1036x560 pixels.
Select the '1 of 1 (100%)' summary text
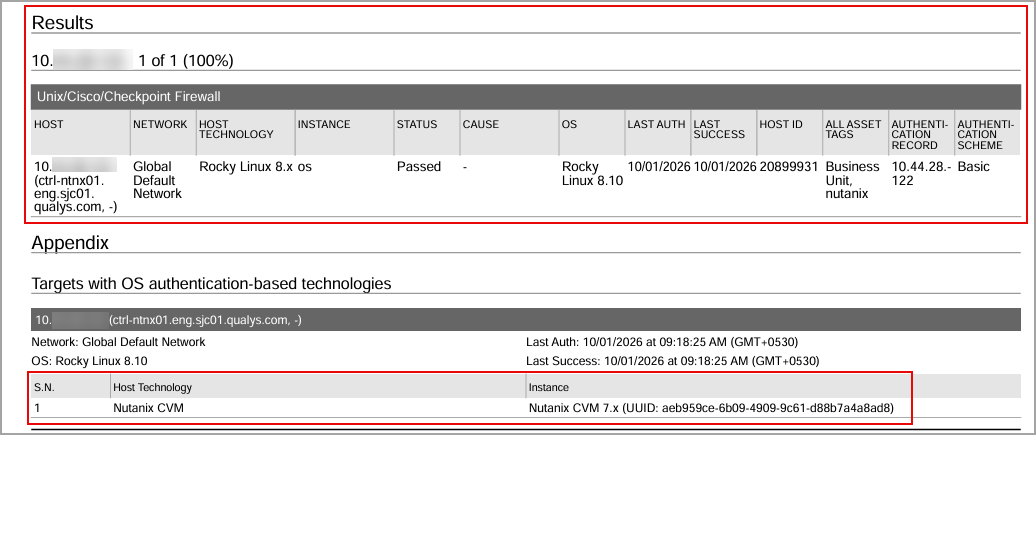tap(186, 61)
